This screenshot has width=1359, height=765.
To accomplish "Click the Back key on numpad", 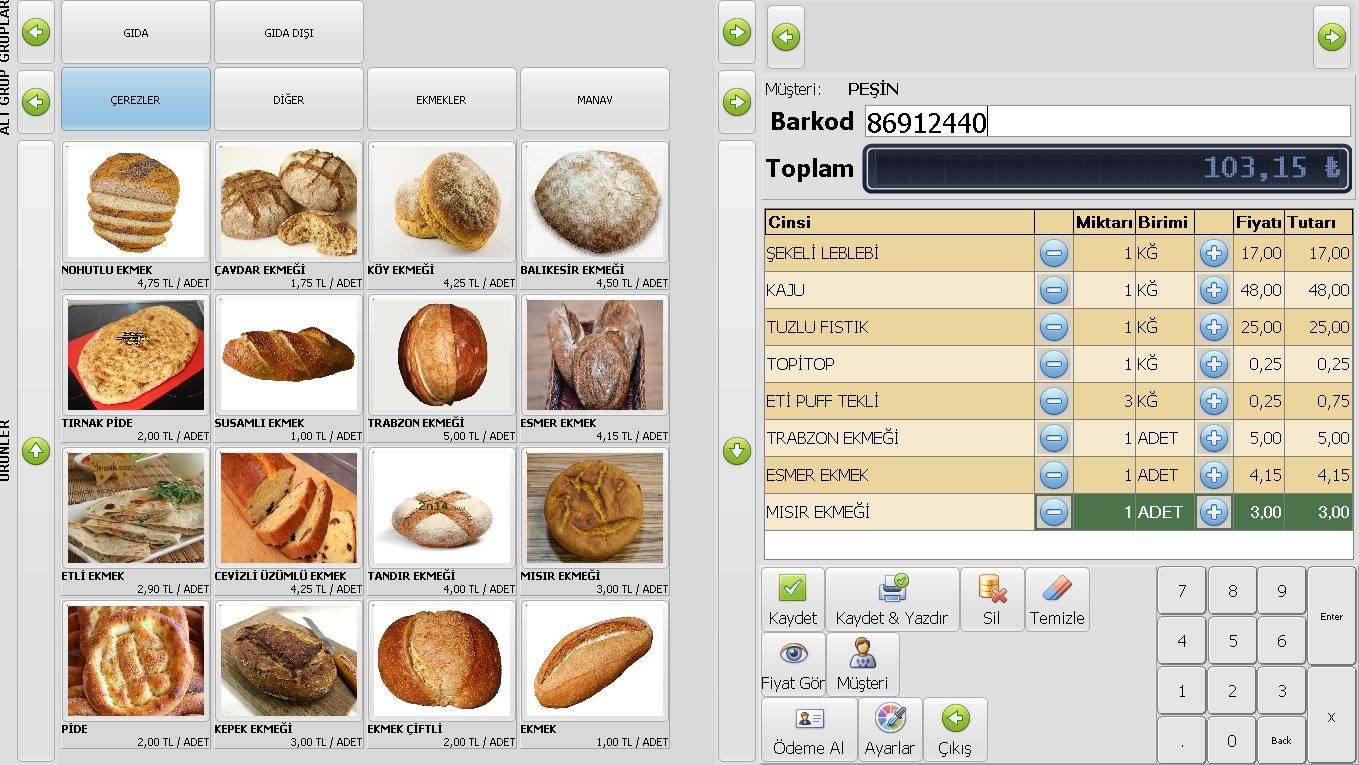I will click(x=1282, y=741).
